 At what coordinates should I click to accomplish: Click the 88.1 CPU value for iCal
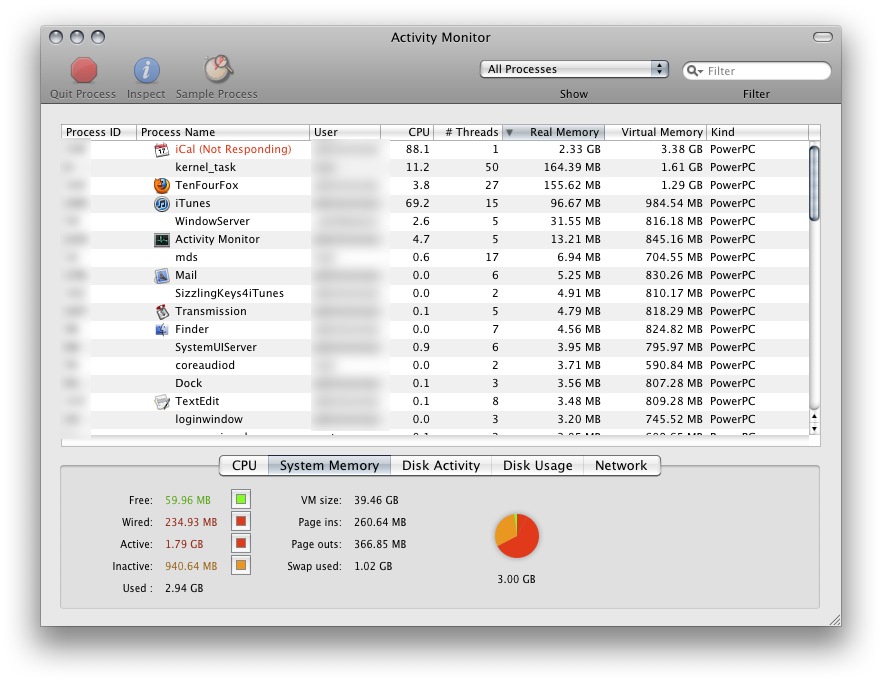pyautogui.click(x=417, y=149)
